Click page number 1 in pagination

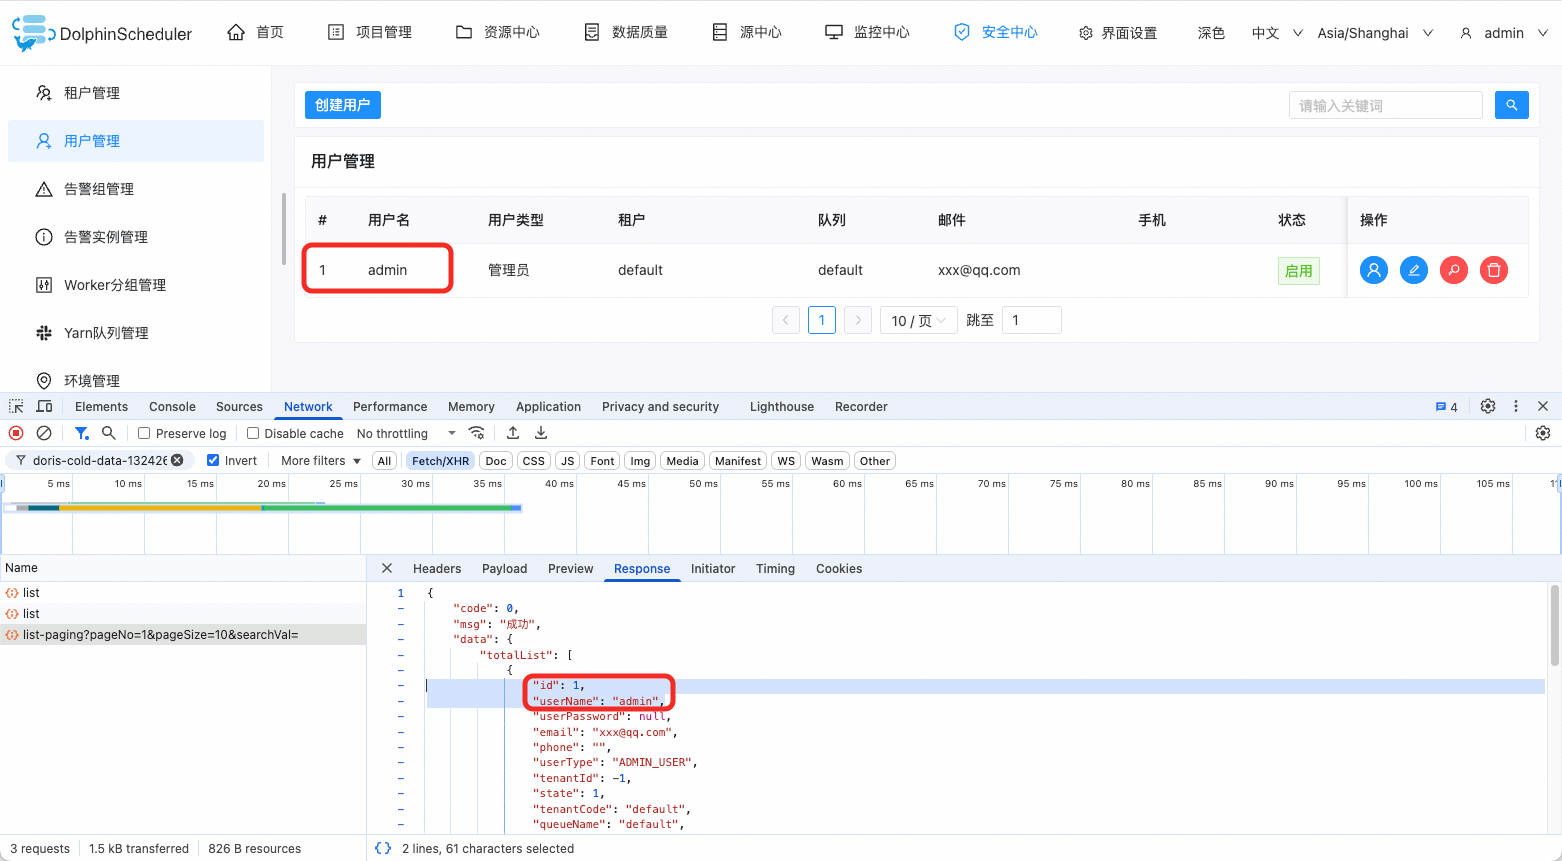tap(822, 320)
